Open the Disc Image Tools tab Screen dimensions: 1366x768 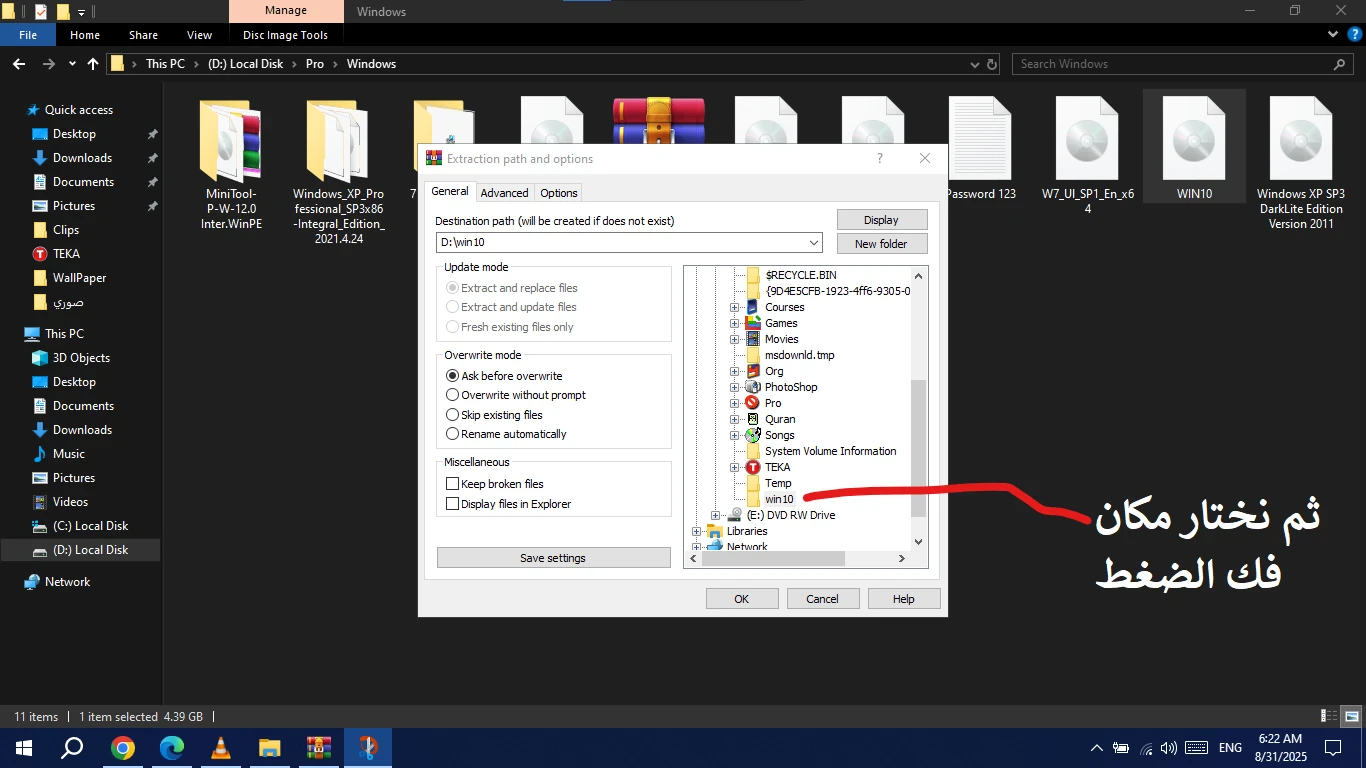[x=285, y=35]
